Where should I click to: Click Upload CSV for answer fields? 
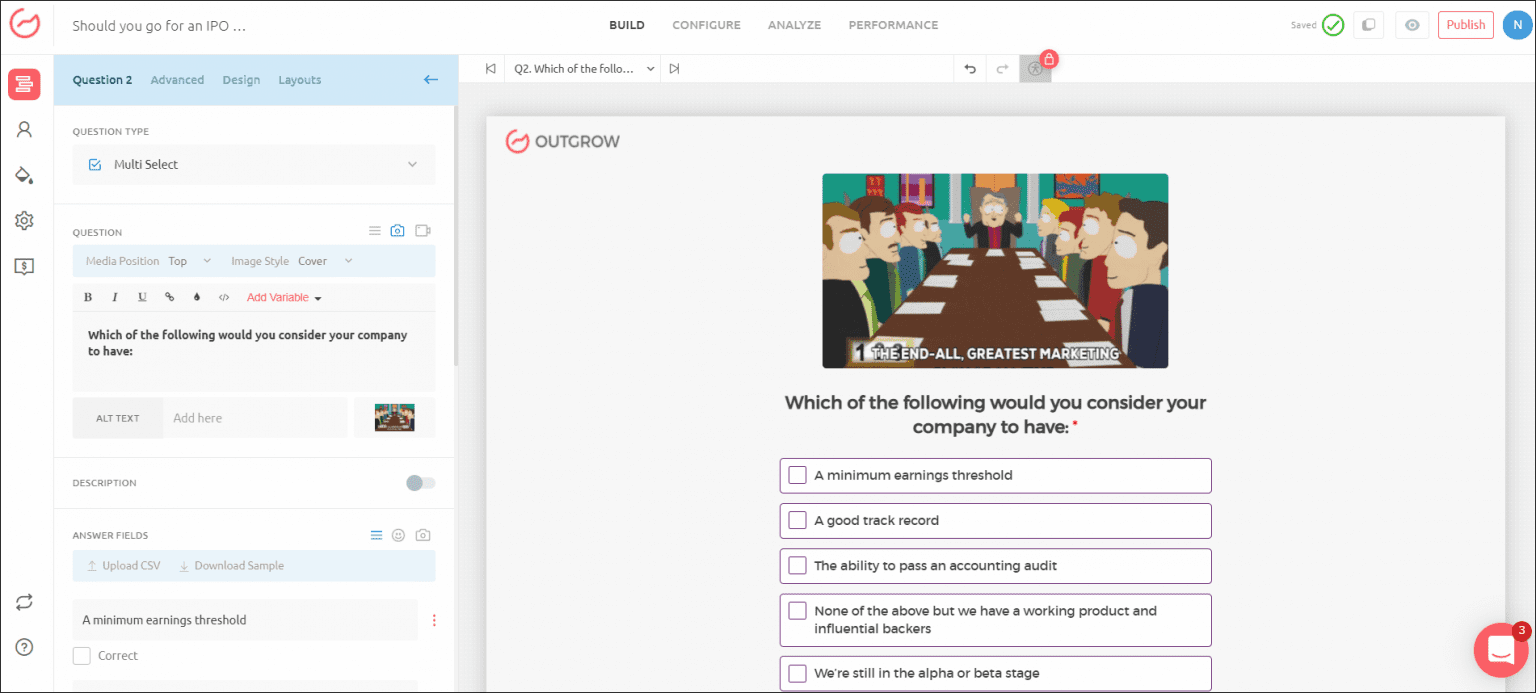(122, 565)
